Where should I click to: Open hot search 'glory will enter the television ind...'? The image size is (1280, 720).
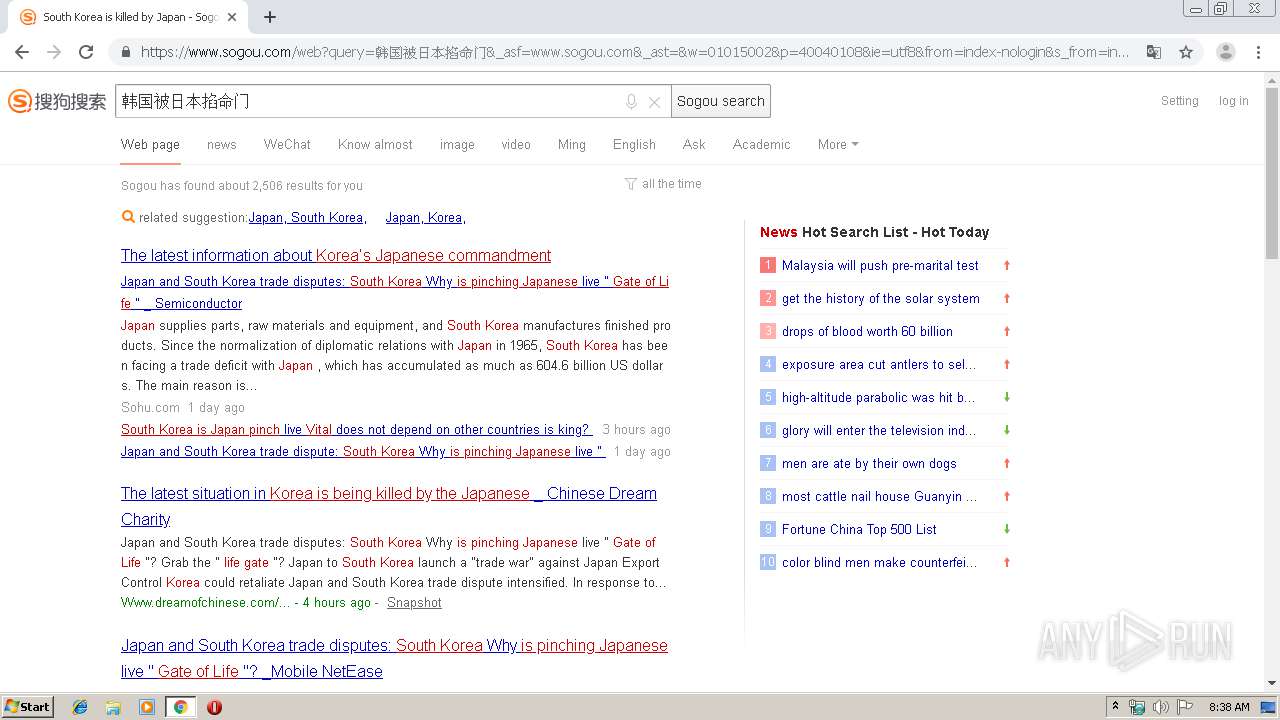click(880, 430)
